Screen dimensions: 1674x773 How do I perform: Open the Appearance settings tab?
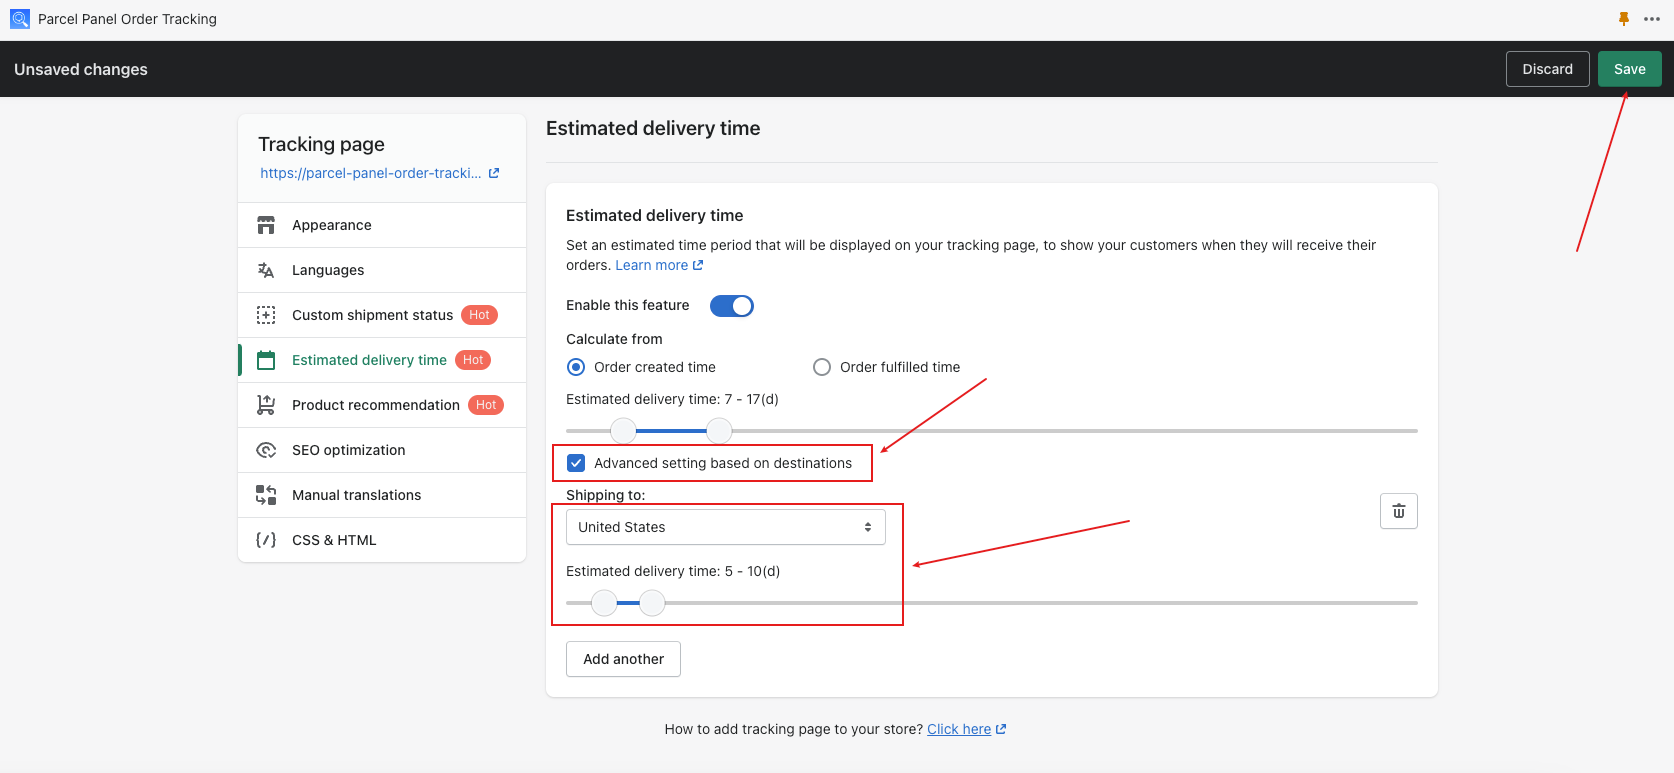click(382, 225)
